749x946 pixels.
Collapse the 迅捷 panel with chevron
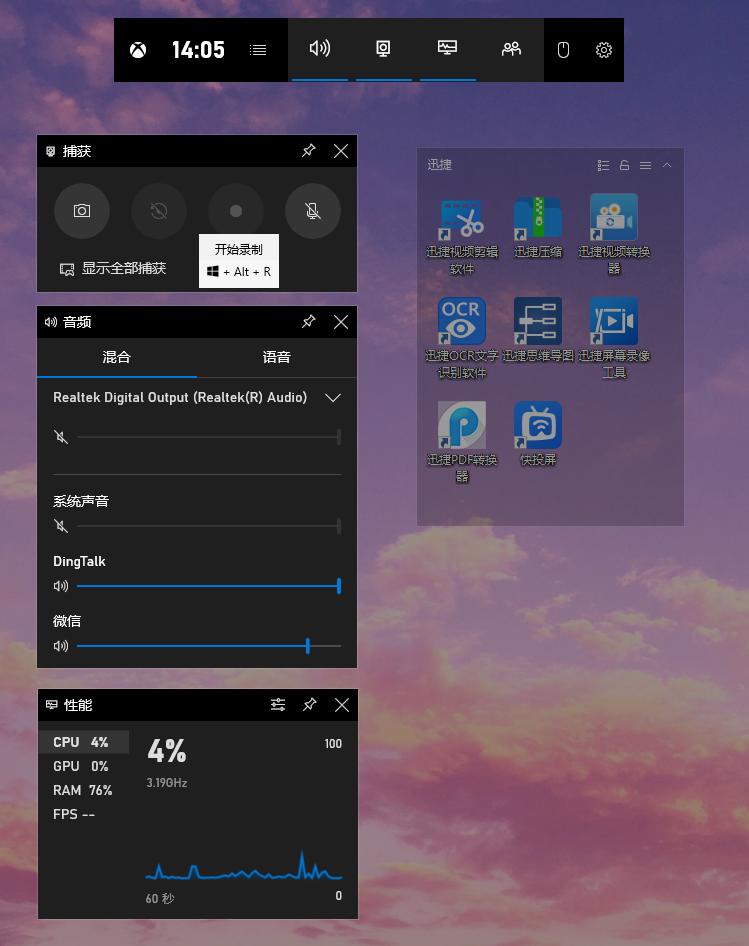click(x=667, y=165)
